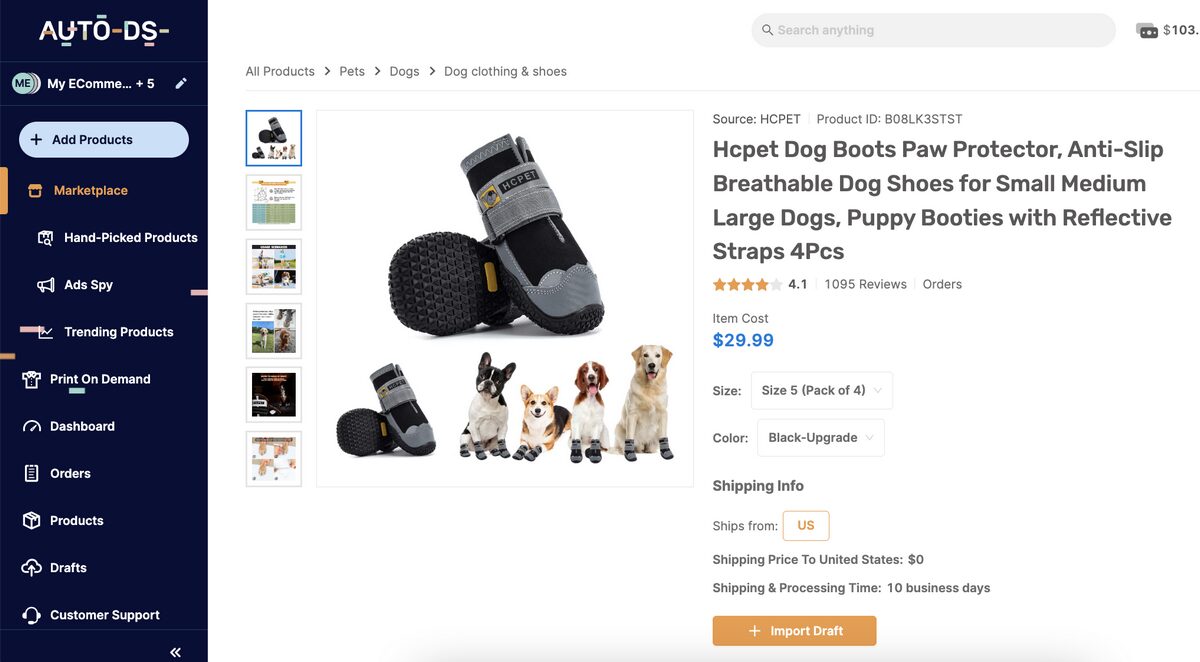Image resolution: width=1200 pixels, height=662 pixels.
Task: Open the Dashboard
Action: pos(82,425)
